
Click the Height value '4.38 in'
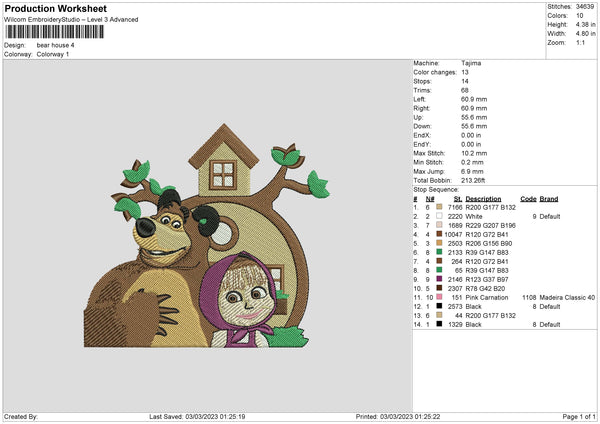(585, 24)
